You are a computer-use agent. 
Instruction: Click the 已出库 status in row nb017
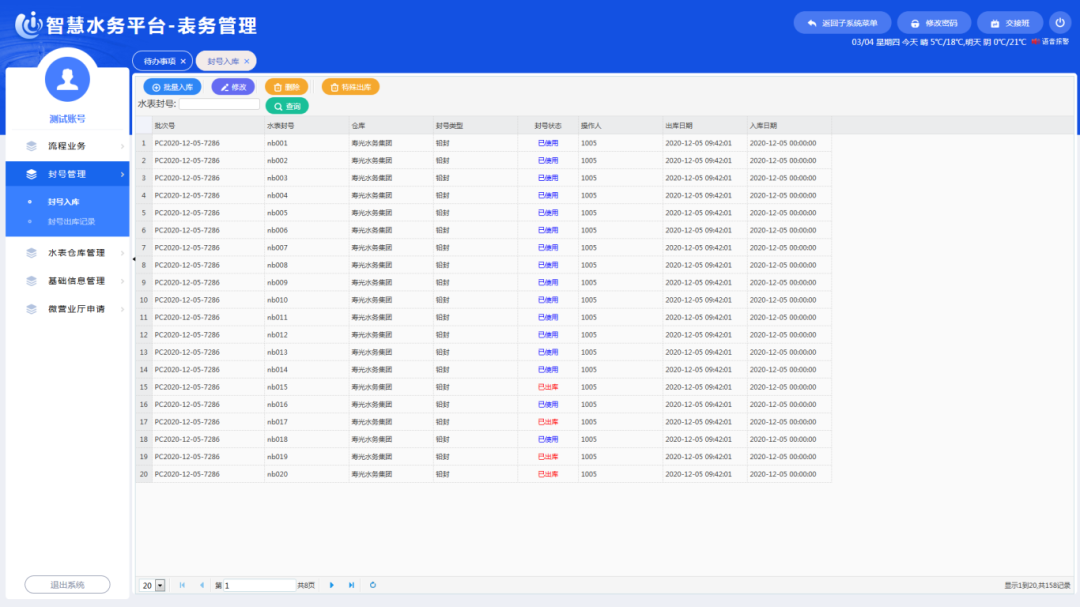click(x=548, y=422)
